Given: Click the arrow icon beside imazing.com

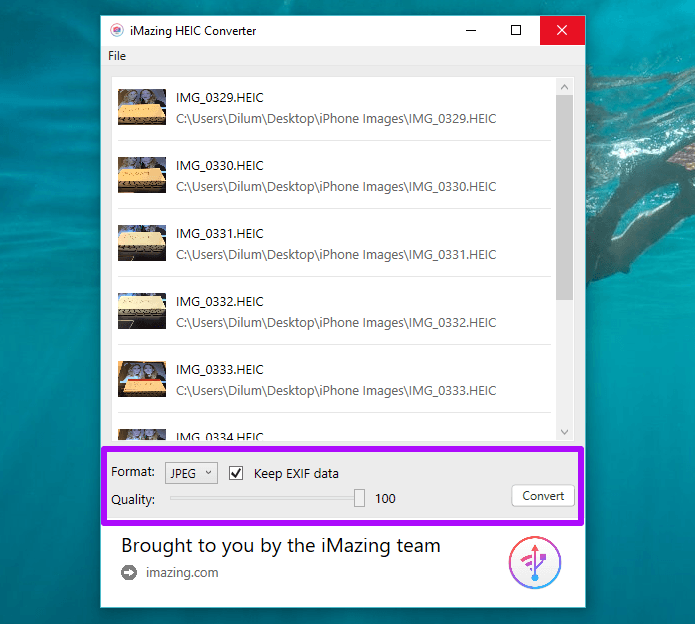Looking at the screenshot, I should 129,572.
